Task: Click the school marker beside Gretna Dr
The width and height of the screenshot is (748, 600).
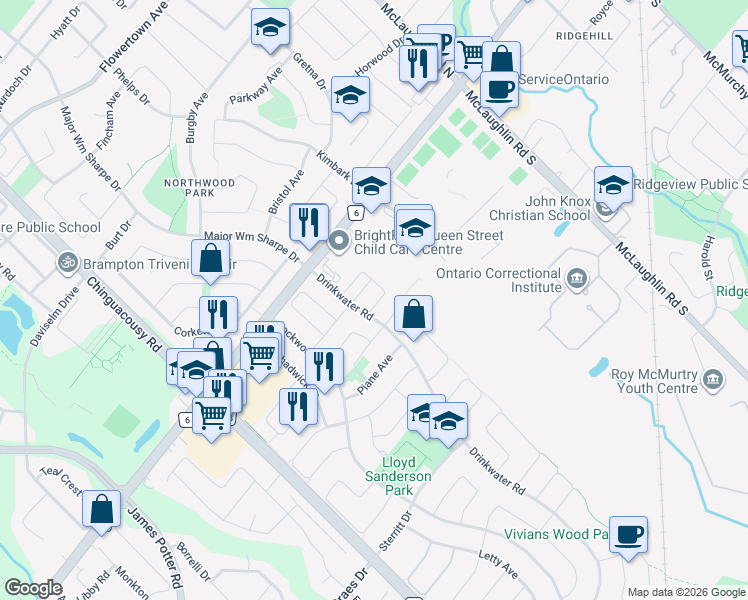Action: (350, 98)
